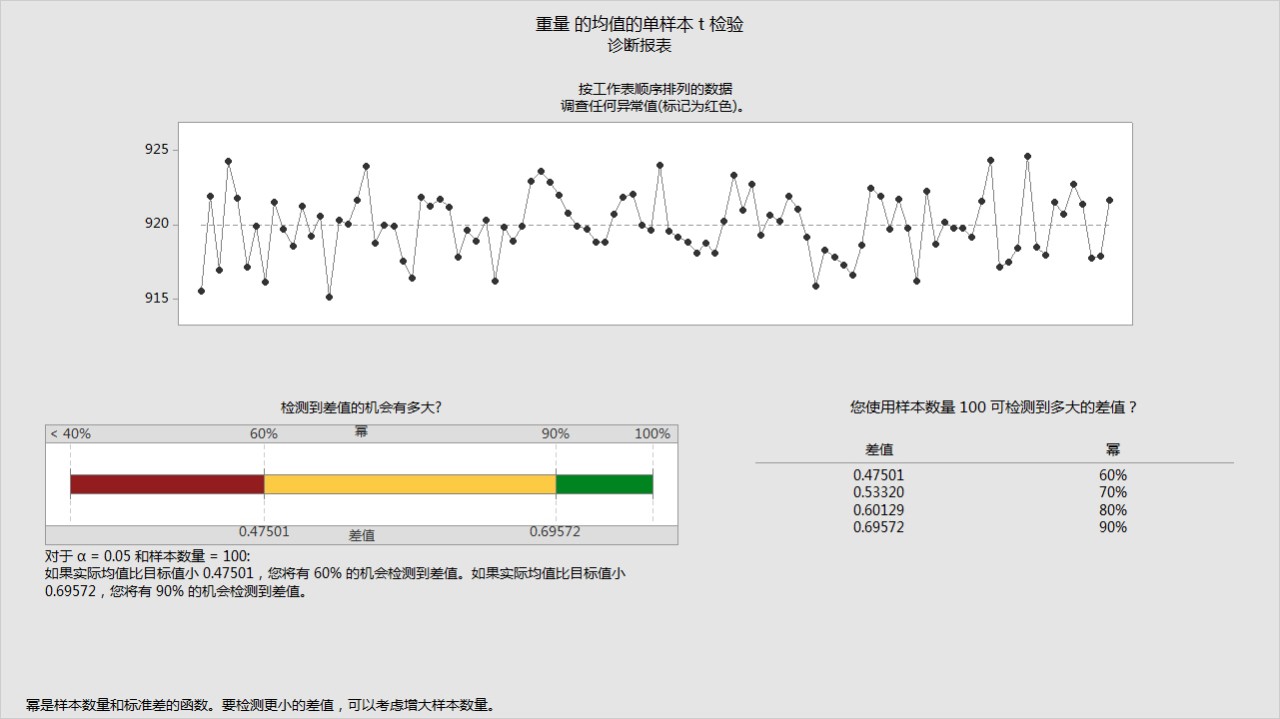Select the 检测到差值的机会有多大? heading

click(x=361, y=408)
